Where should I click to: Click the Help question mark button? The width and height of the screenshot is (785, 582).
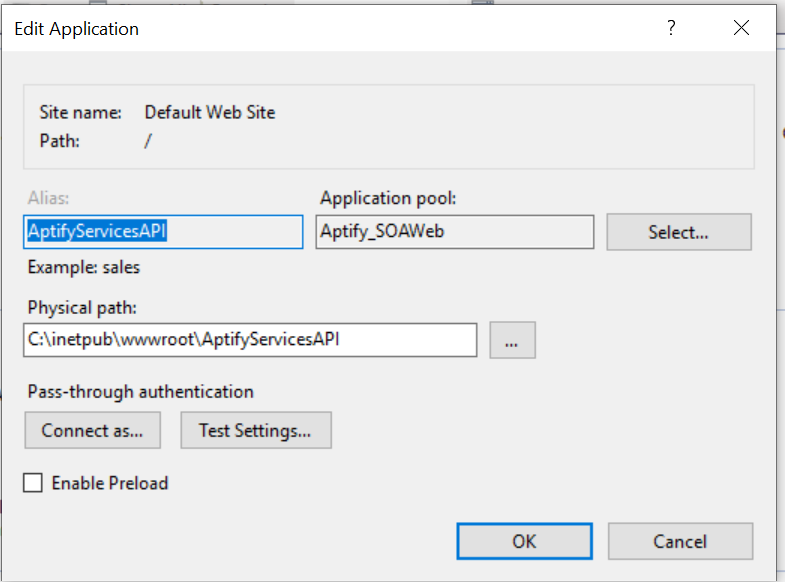[671, 28]
